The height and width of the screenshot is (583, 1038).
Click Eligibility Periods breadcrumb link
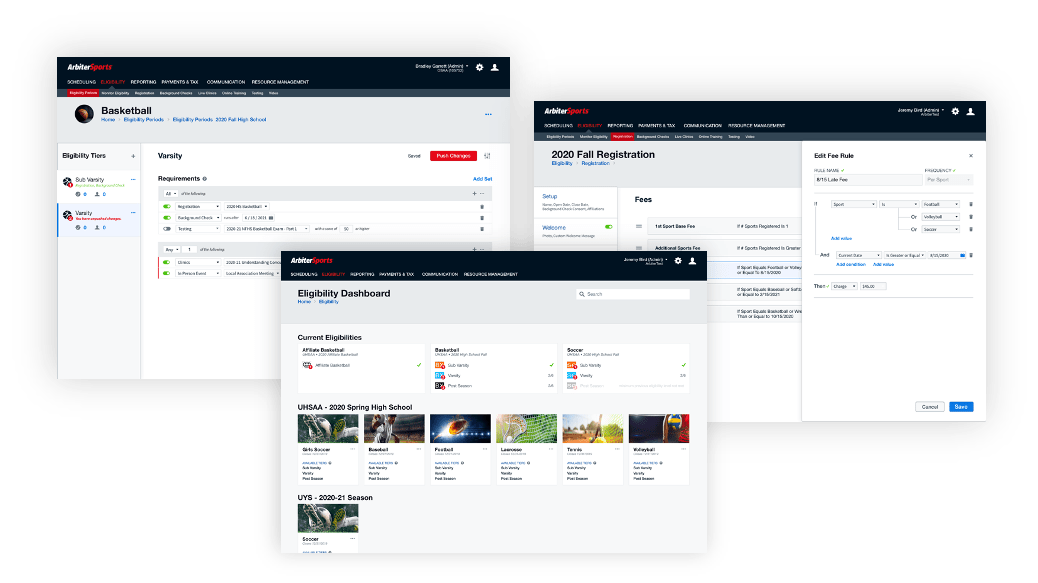(x=144, y=120)
